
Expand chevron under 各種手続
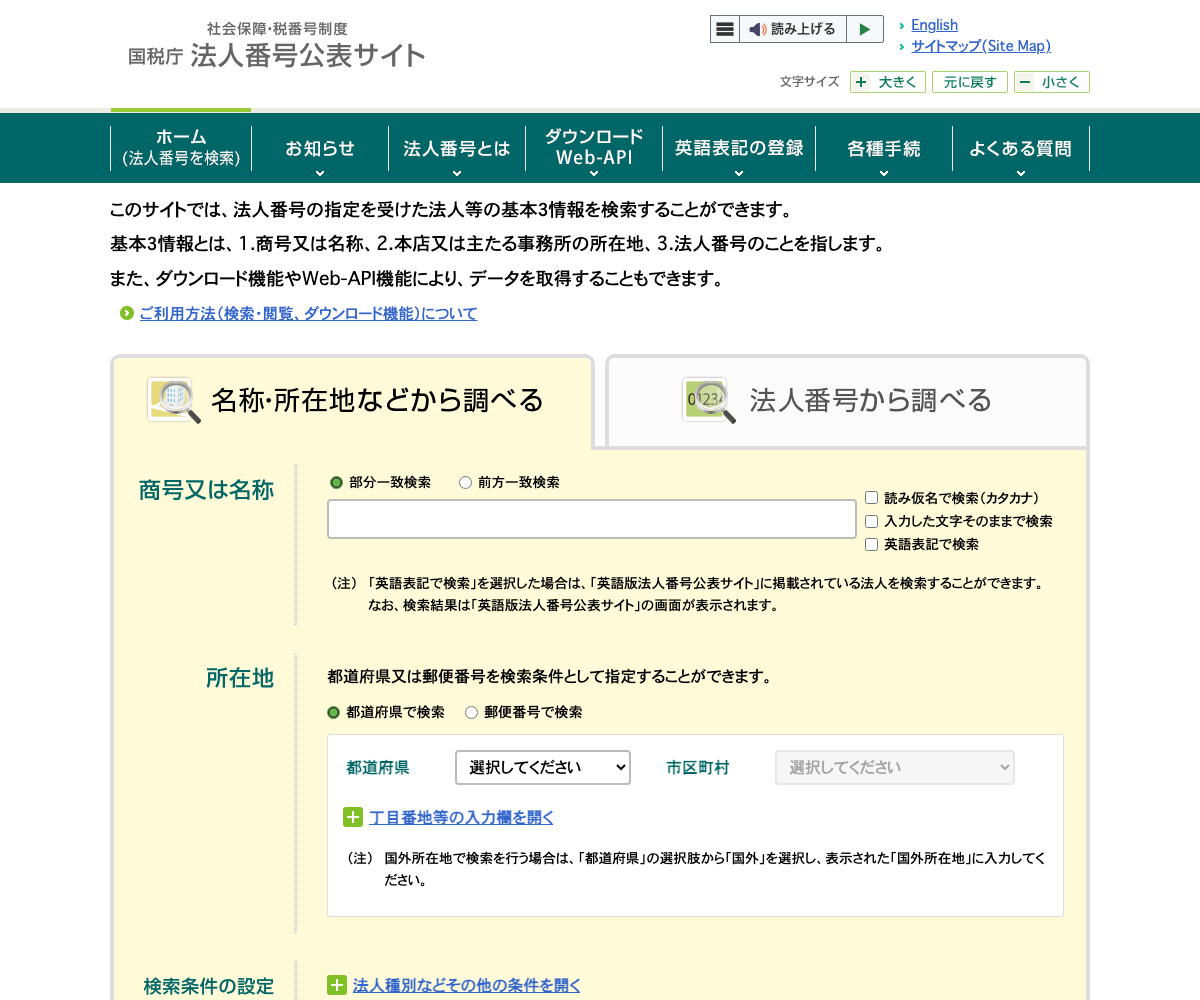coord(884,173)
